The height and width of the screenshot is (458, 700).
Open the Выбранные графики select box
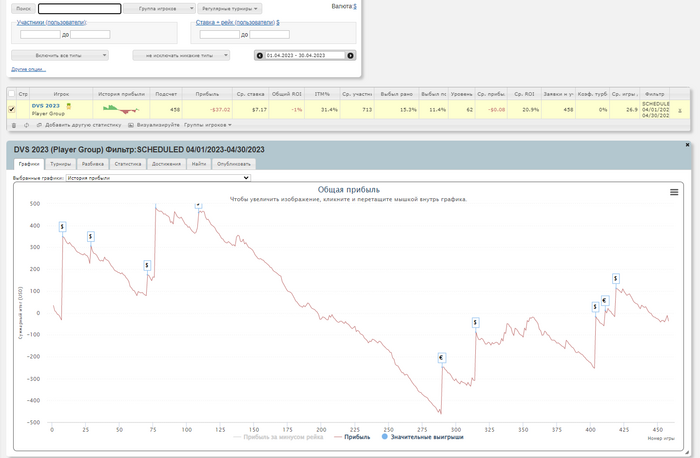pyautogui.click(x=158, y=178)
